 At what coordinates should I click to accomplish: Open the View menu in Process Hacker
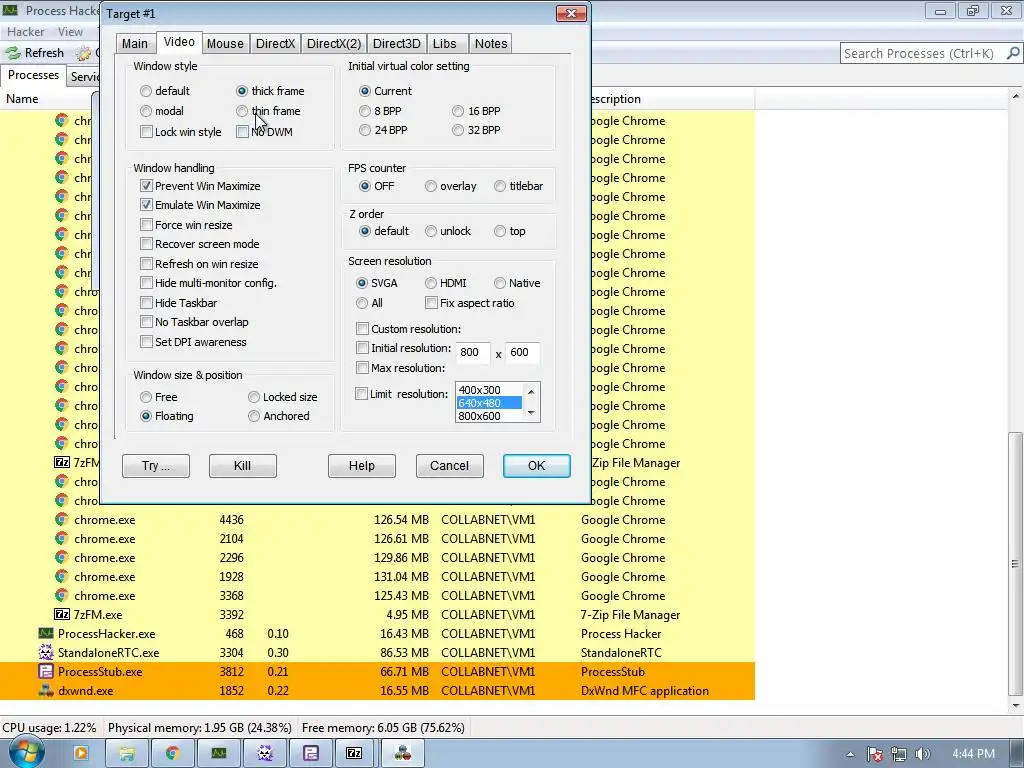tap(70, 31)
